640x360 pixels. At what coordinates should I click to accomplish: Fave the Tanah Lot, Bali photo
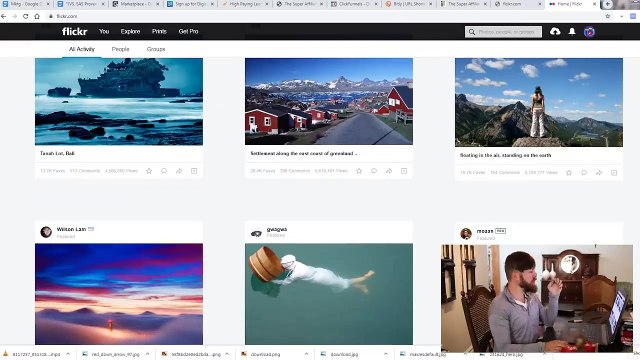(x=149, y=171)
